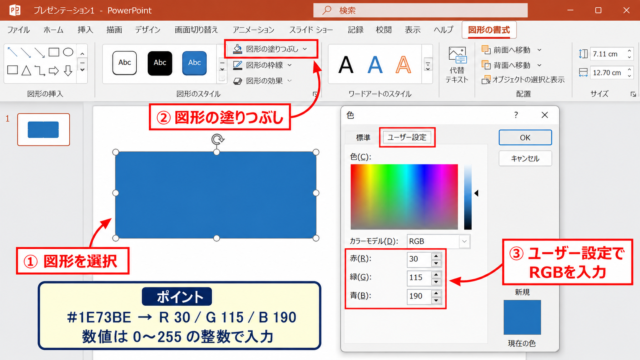Switch to the デザイン ribbon tab
640x360 pixels.
(147, 30)
